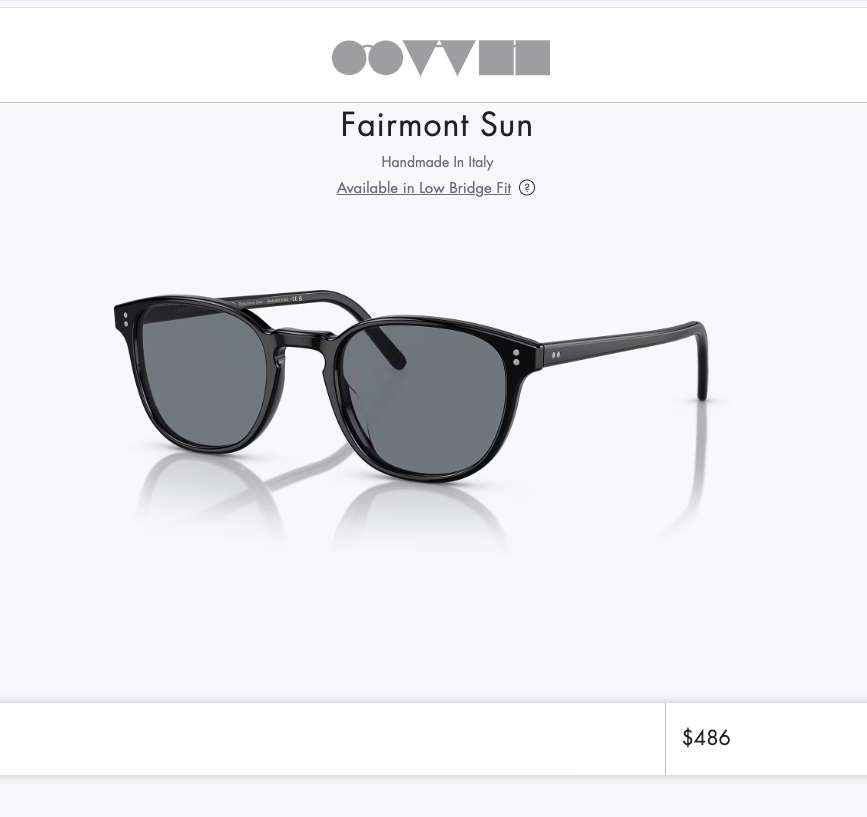
Task: Click the square-glasses shape in the header logo
Action: pos(514,58)
